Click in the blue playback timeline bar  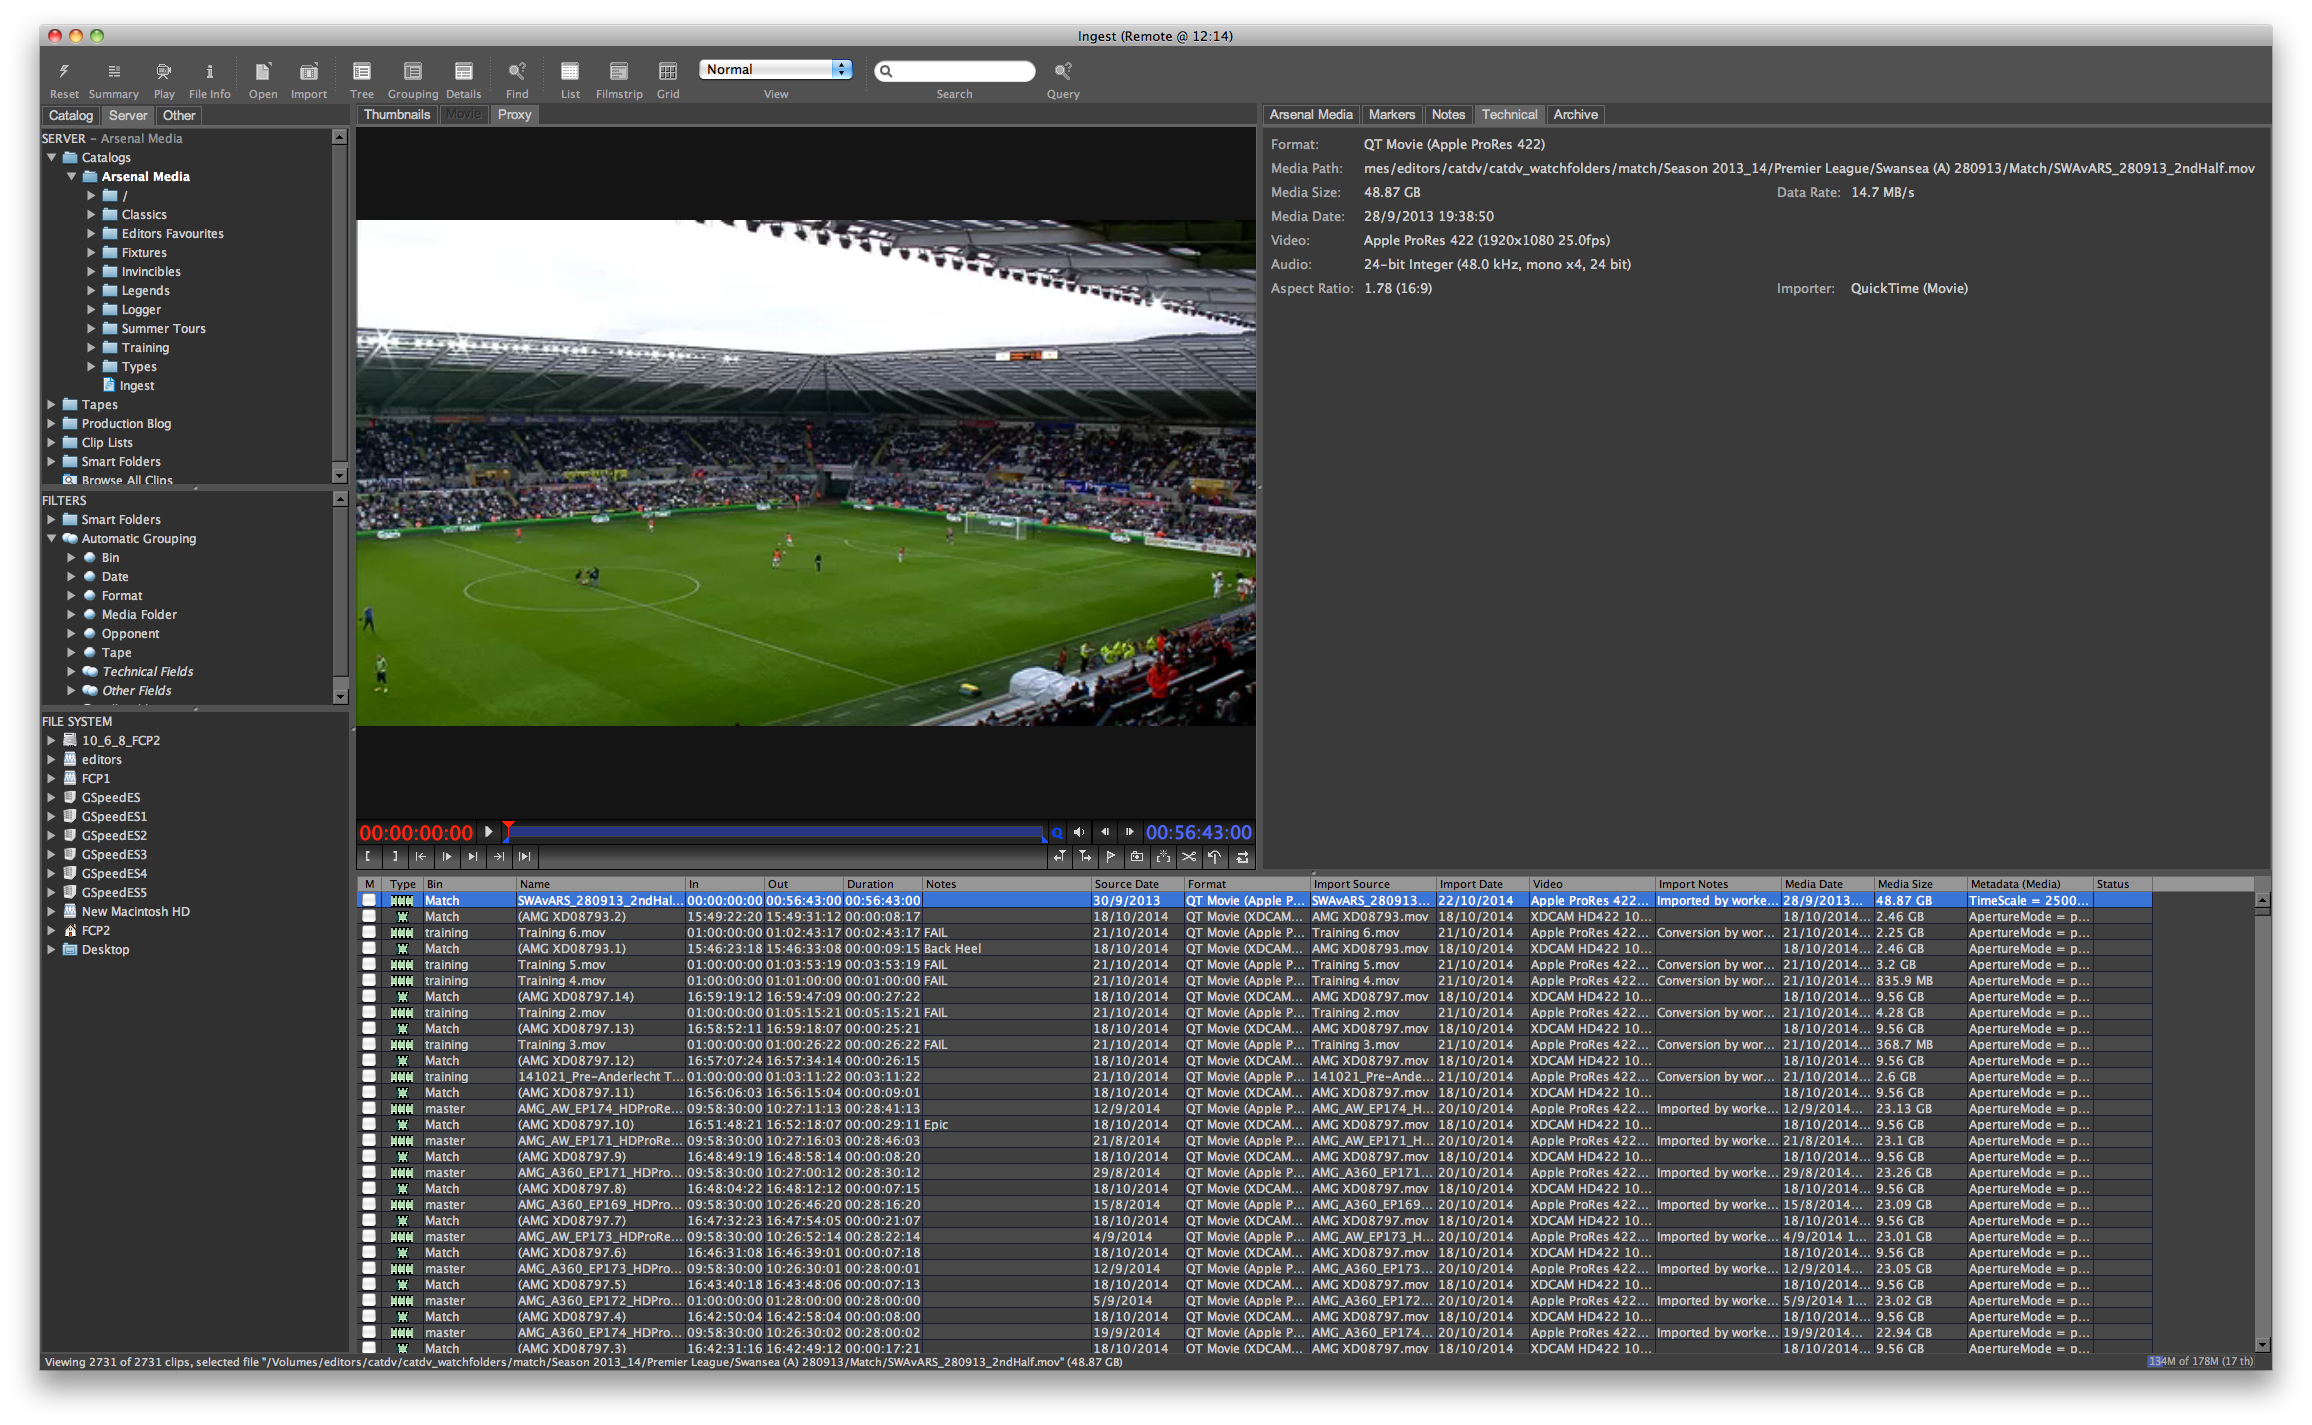[x=776, y=832]
